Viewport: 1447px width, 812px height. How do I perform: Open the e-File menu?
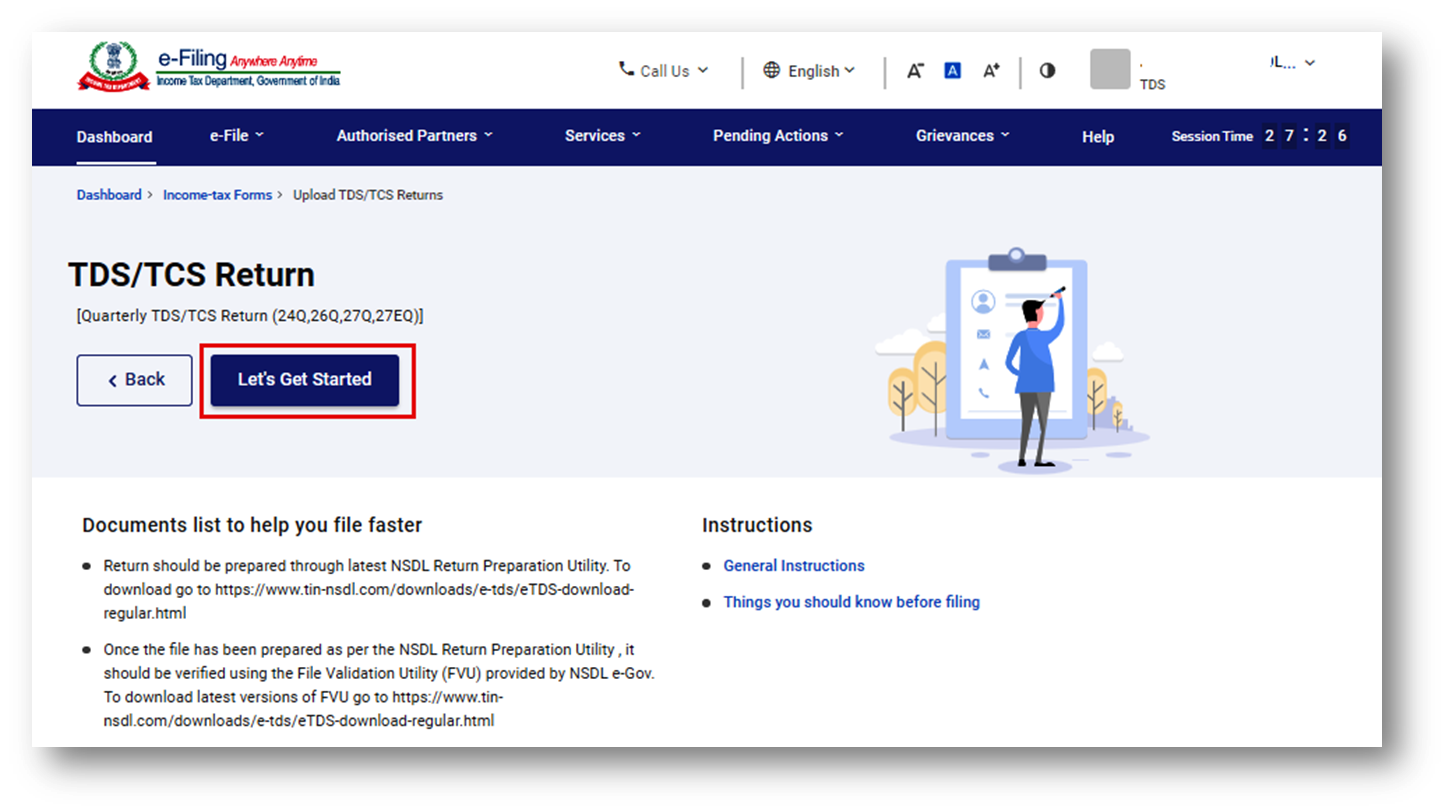[x=237, y=136]
